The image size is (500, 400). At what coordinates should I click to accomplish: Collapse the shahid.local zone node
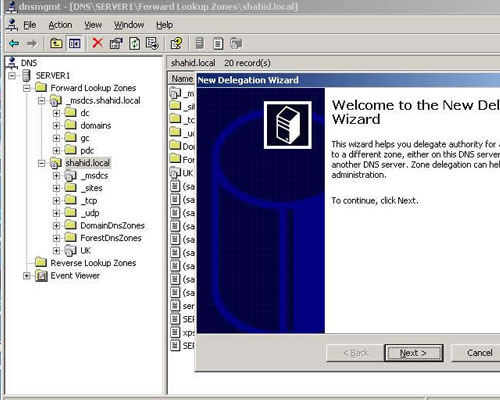pyautogui.click(x=41, y=163)
